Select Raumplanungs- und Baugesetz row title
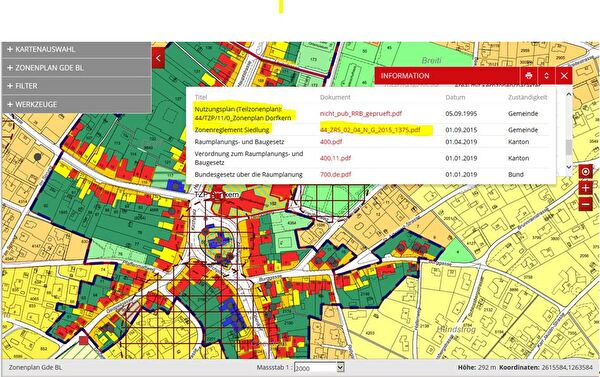 tap(240, 142)
